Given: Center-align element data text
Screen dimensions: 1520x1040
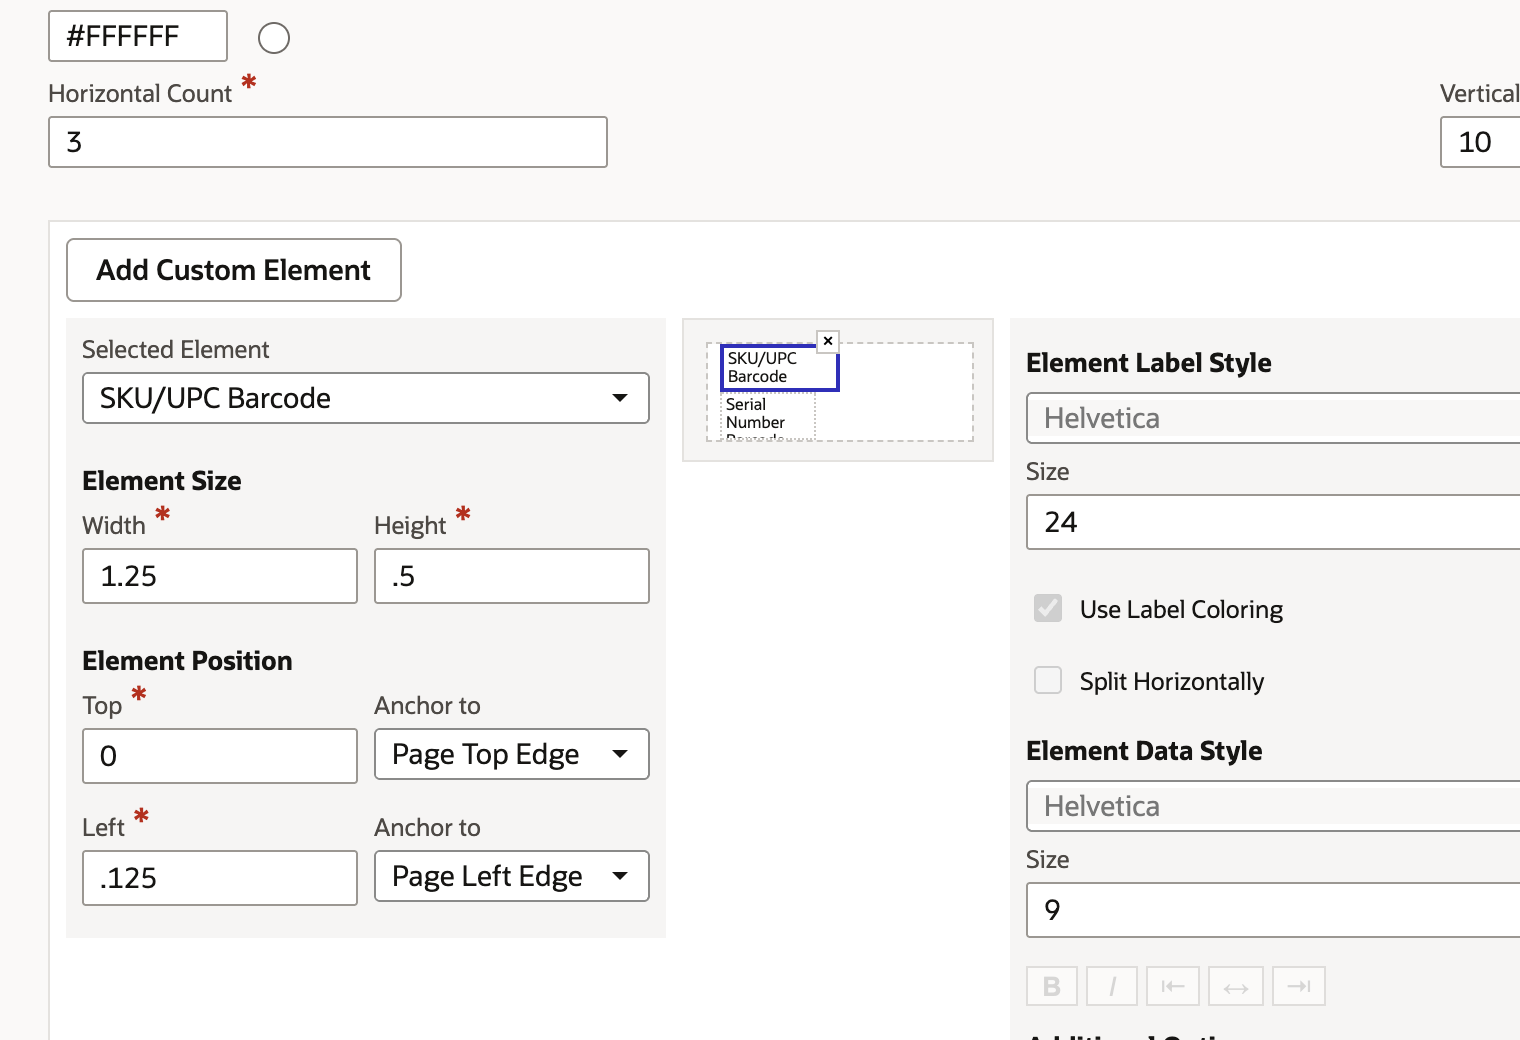Looking at the screenshot, I should pyautogui.click(x=1236, y=986).
